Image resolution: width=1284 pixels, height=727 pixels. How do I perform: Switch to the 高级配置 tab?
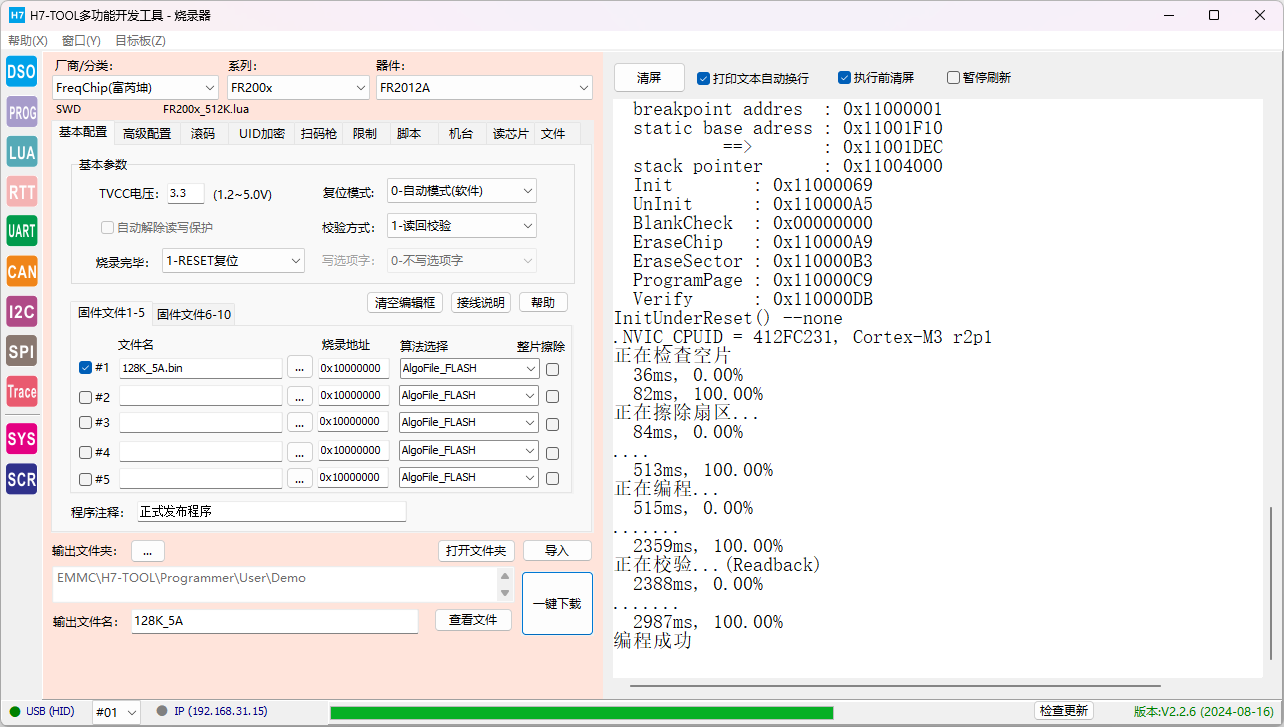click(x=147, y=133)
